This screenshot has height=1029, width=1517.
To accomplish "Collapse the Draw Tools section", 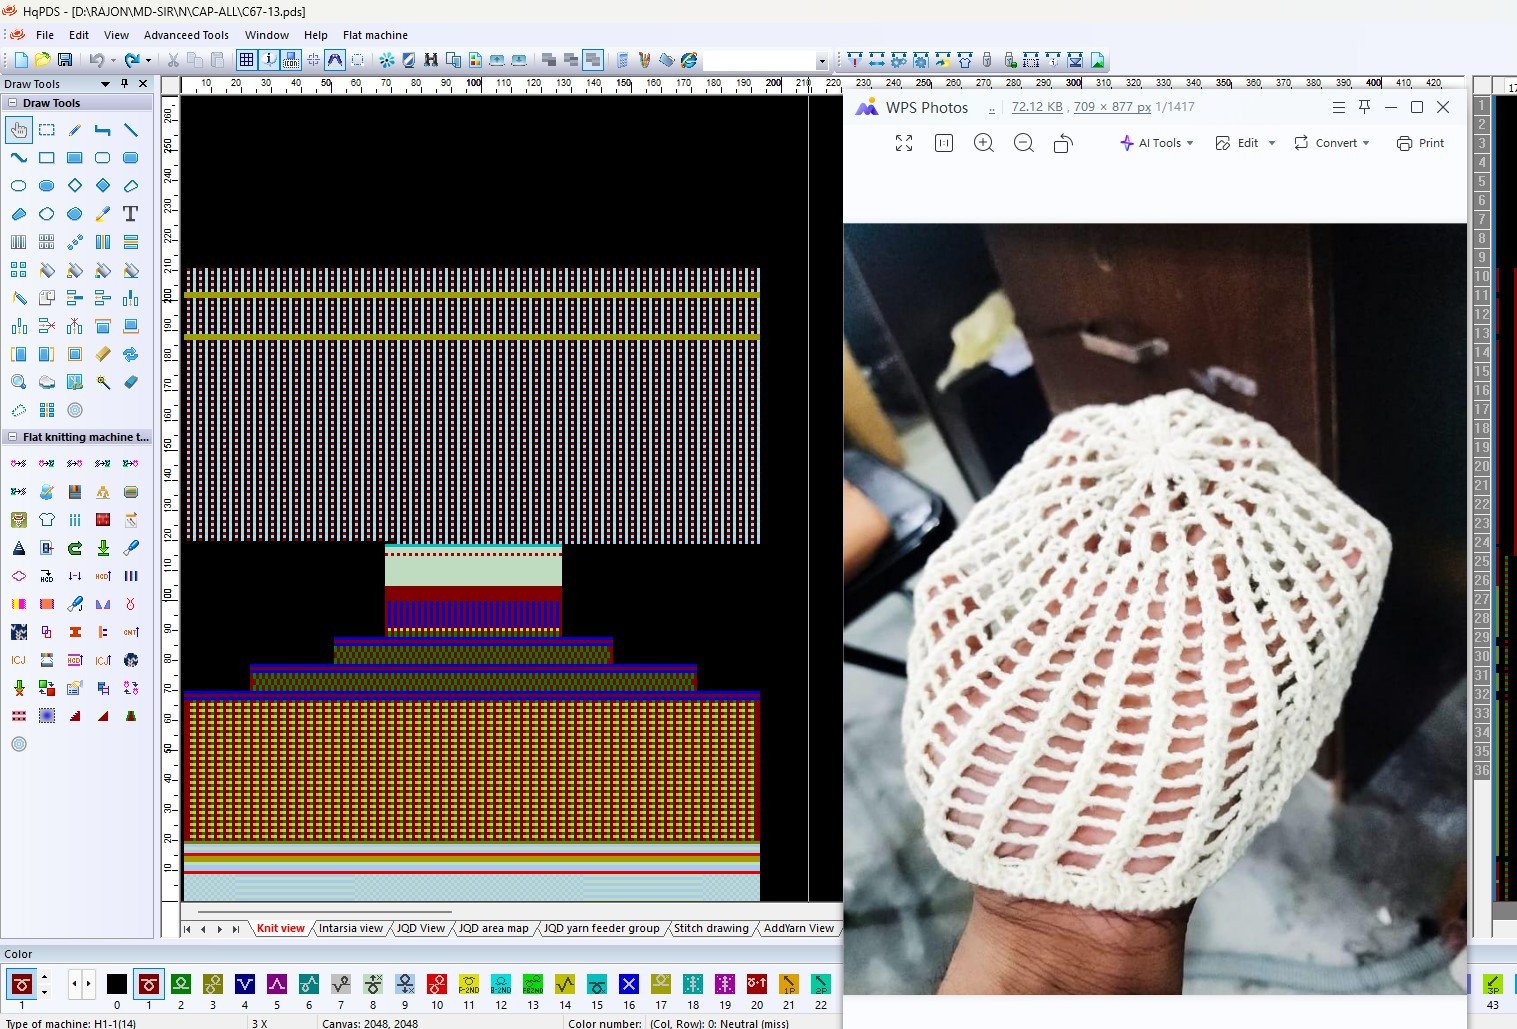I will [x=13, y=103].
